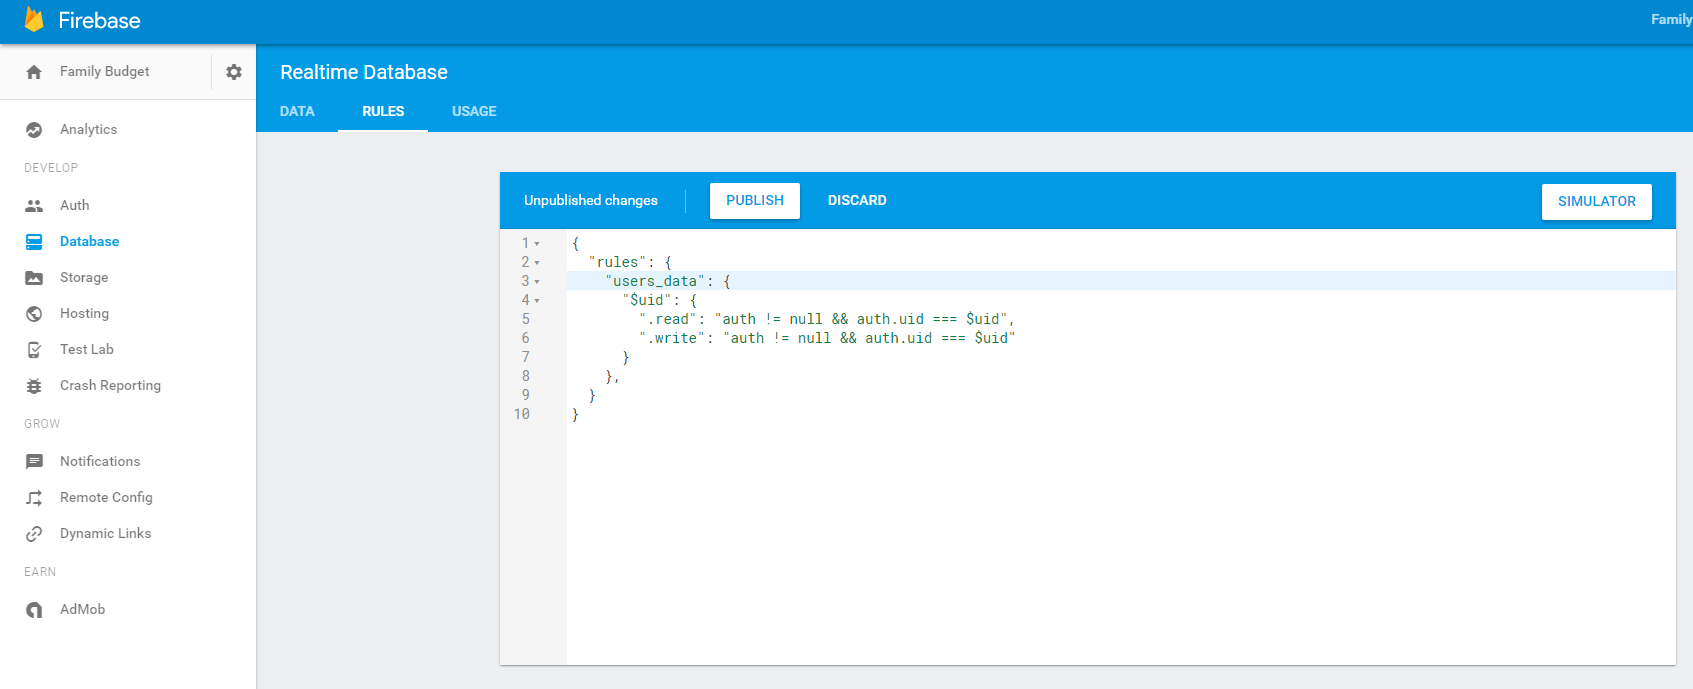Click the Notifications message icon
The height and width of the screenshot is (689, 1693).
point(34,462)
